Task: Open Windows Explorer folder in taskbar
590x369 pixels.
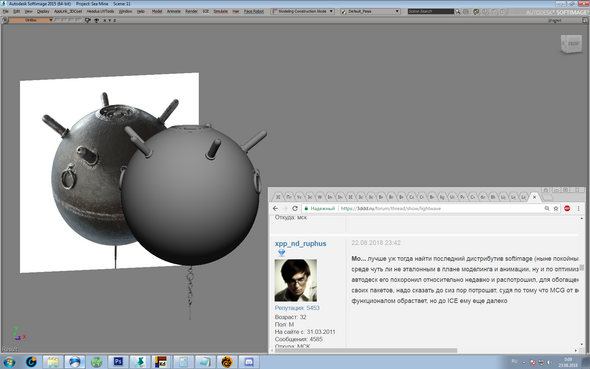Action: click(53, 362)
